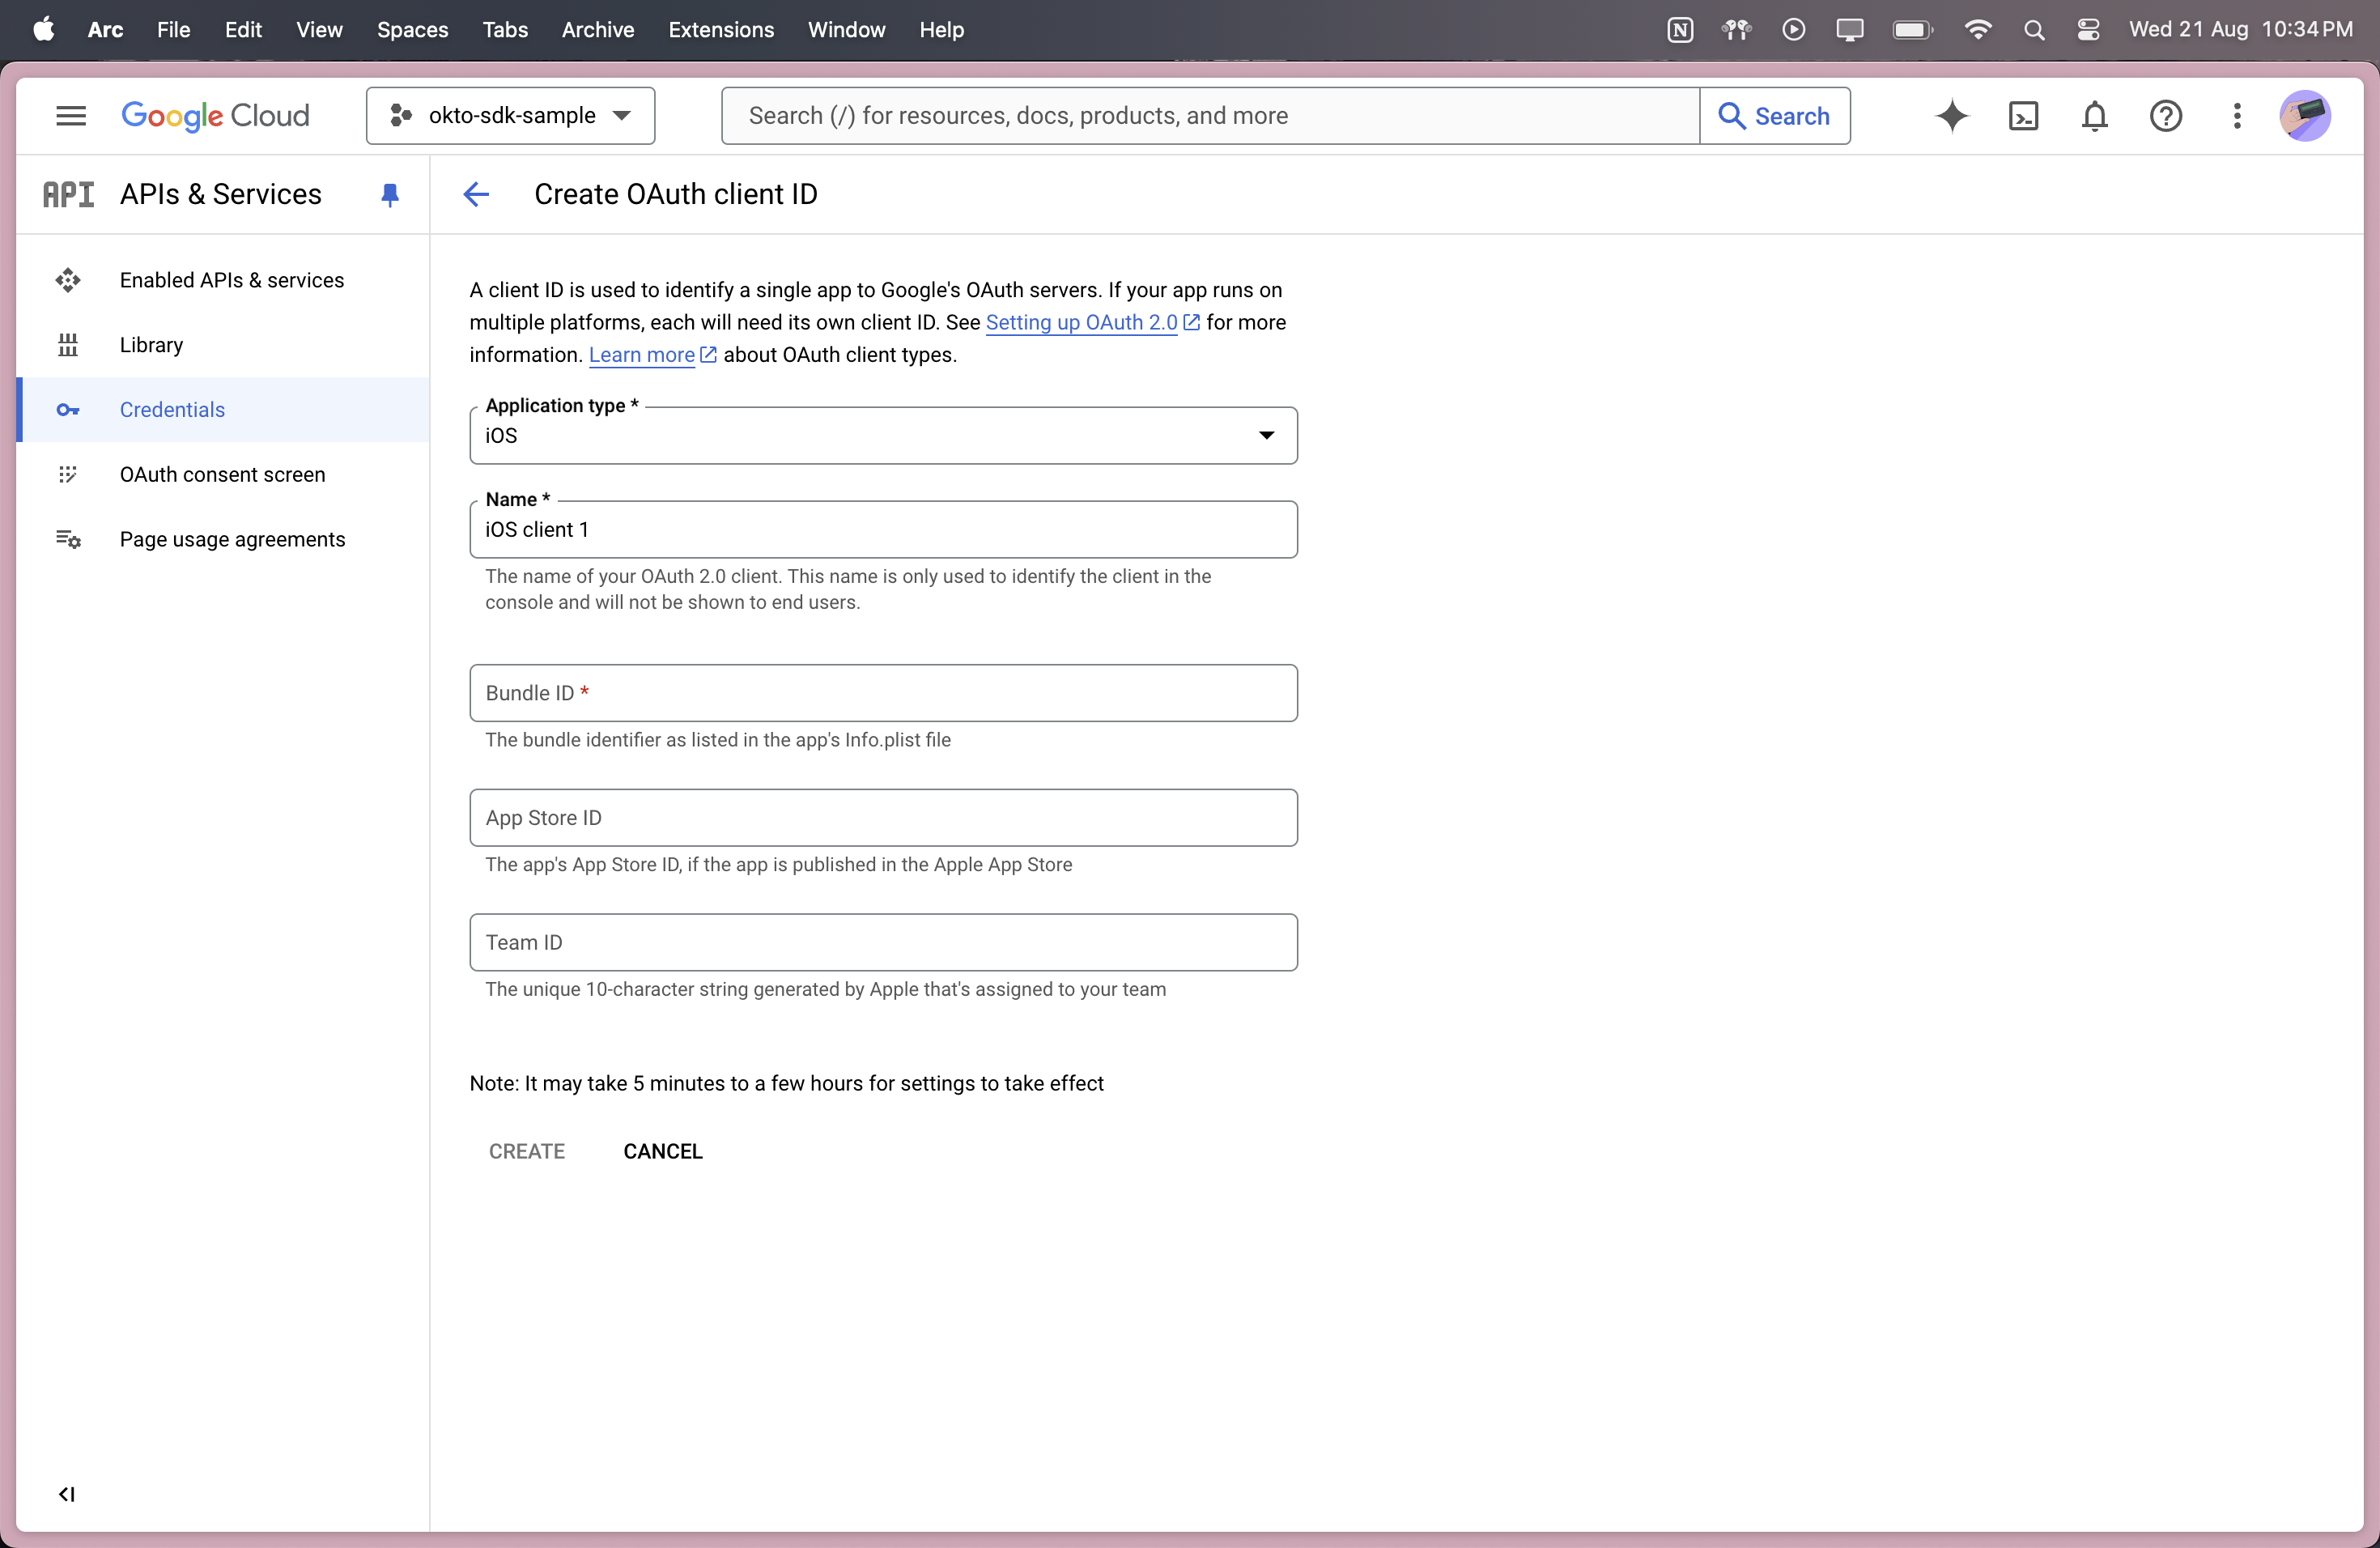Open the API Library sidebar item
Image resolution: width=2380 pixels, height=1548 pixels.
tap(151, 344)
